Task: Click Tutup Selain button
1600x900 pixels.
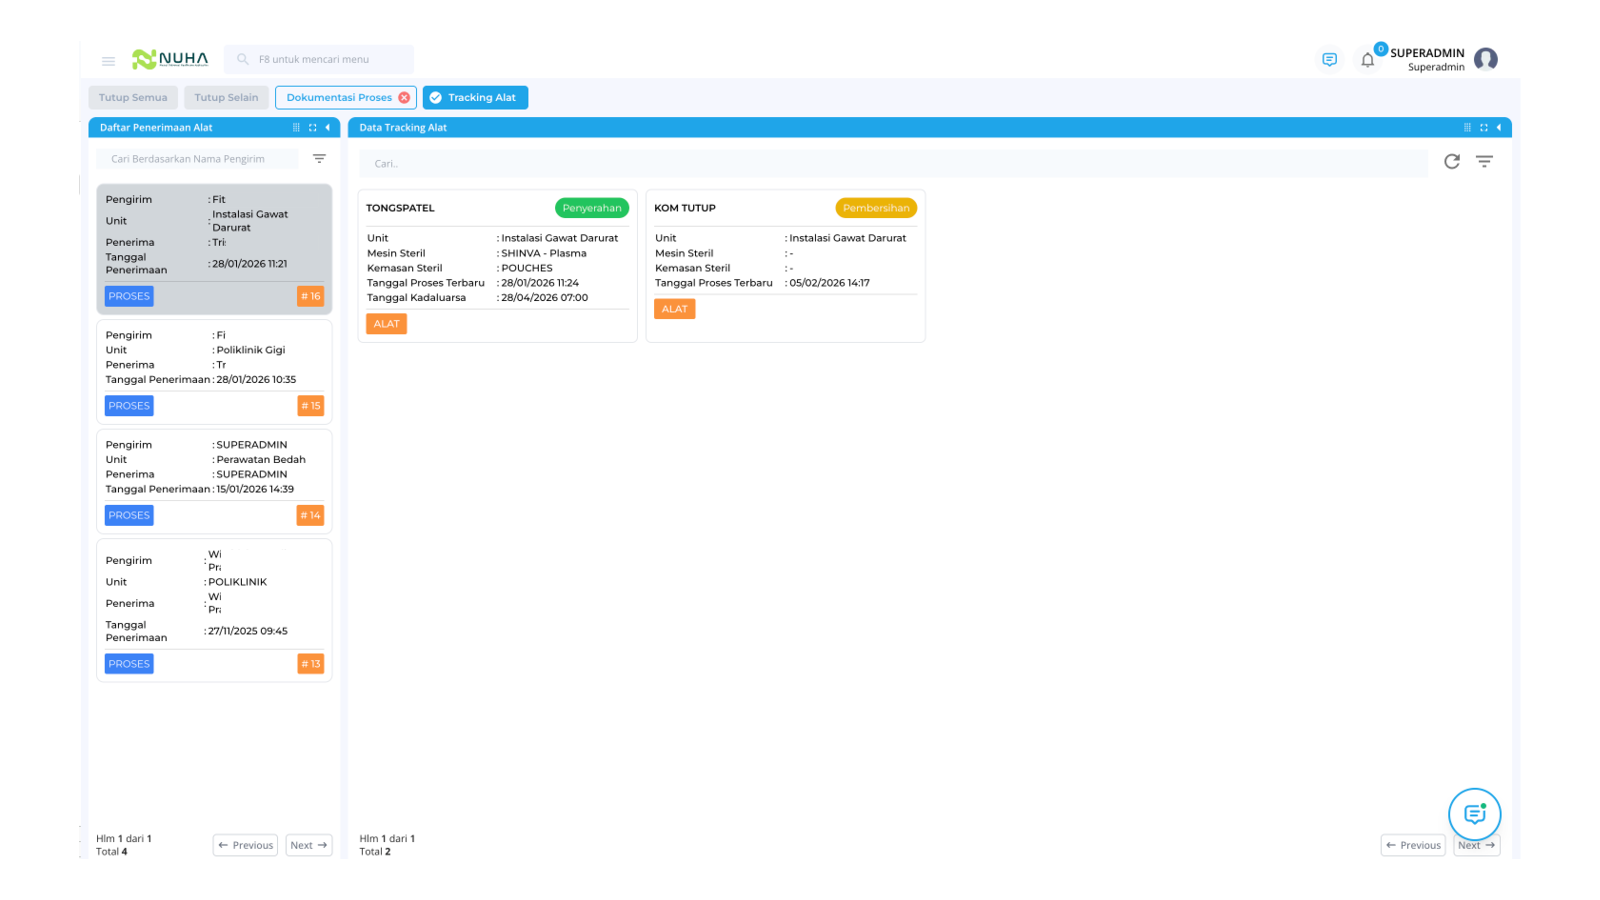Action: [226, 98]
